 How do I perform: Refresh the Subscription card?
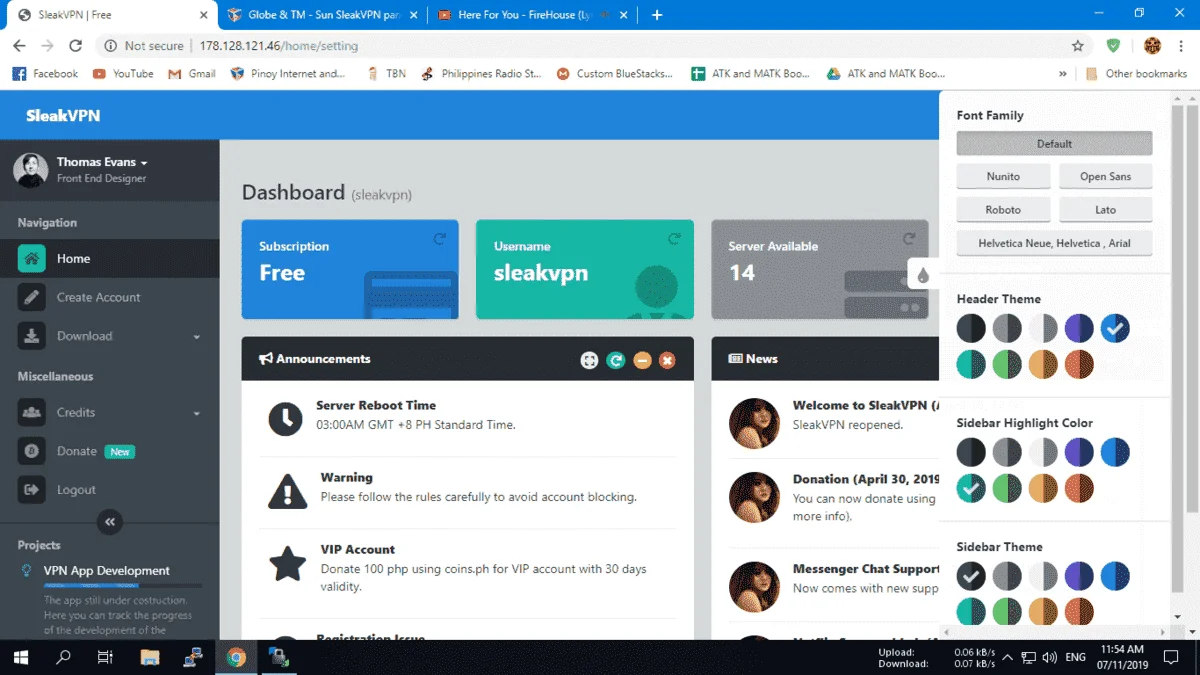pos(439,238)
